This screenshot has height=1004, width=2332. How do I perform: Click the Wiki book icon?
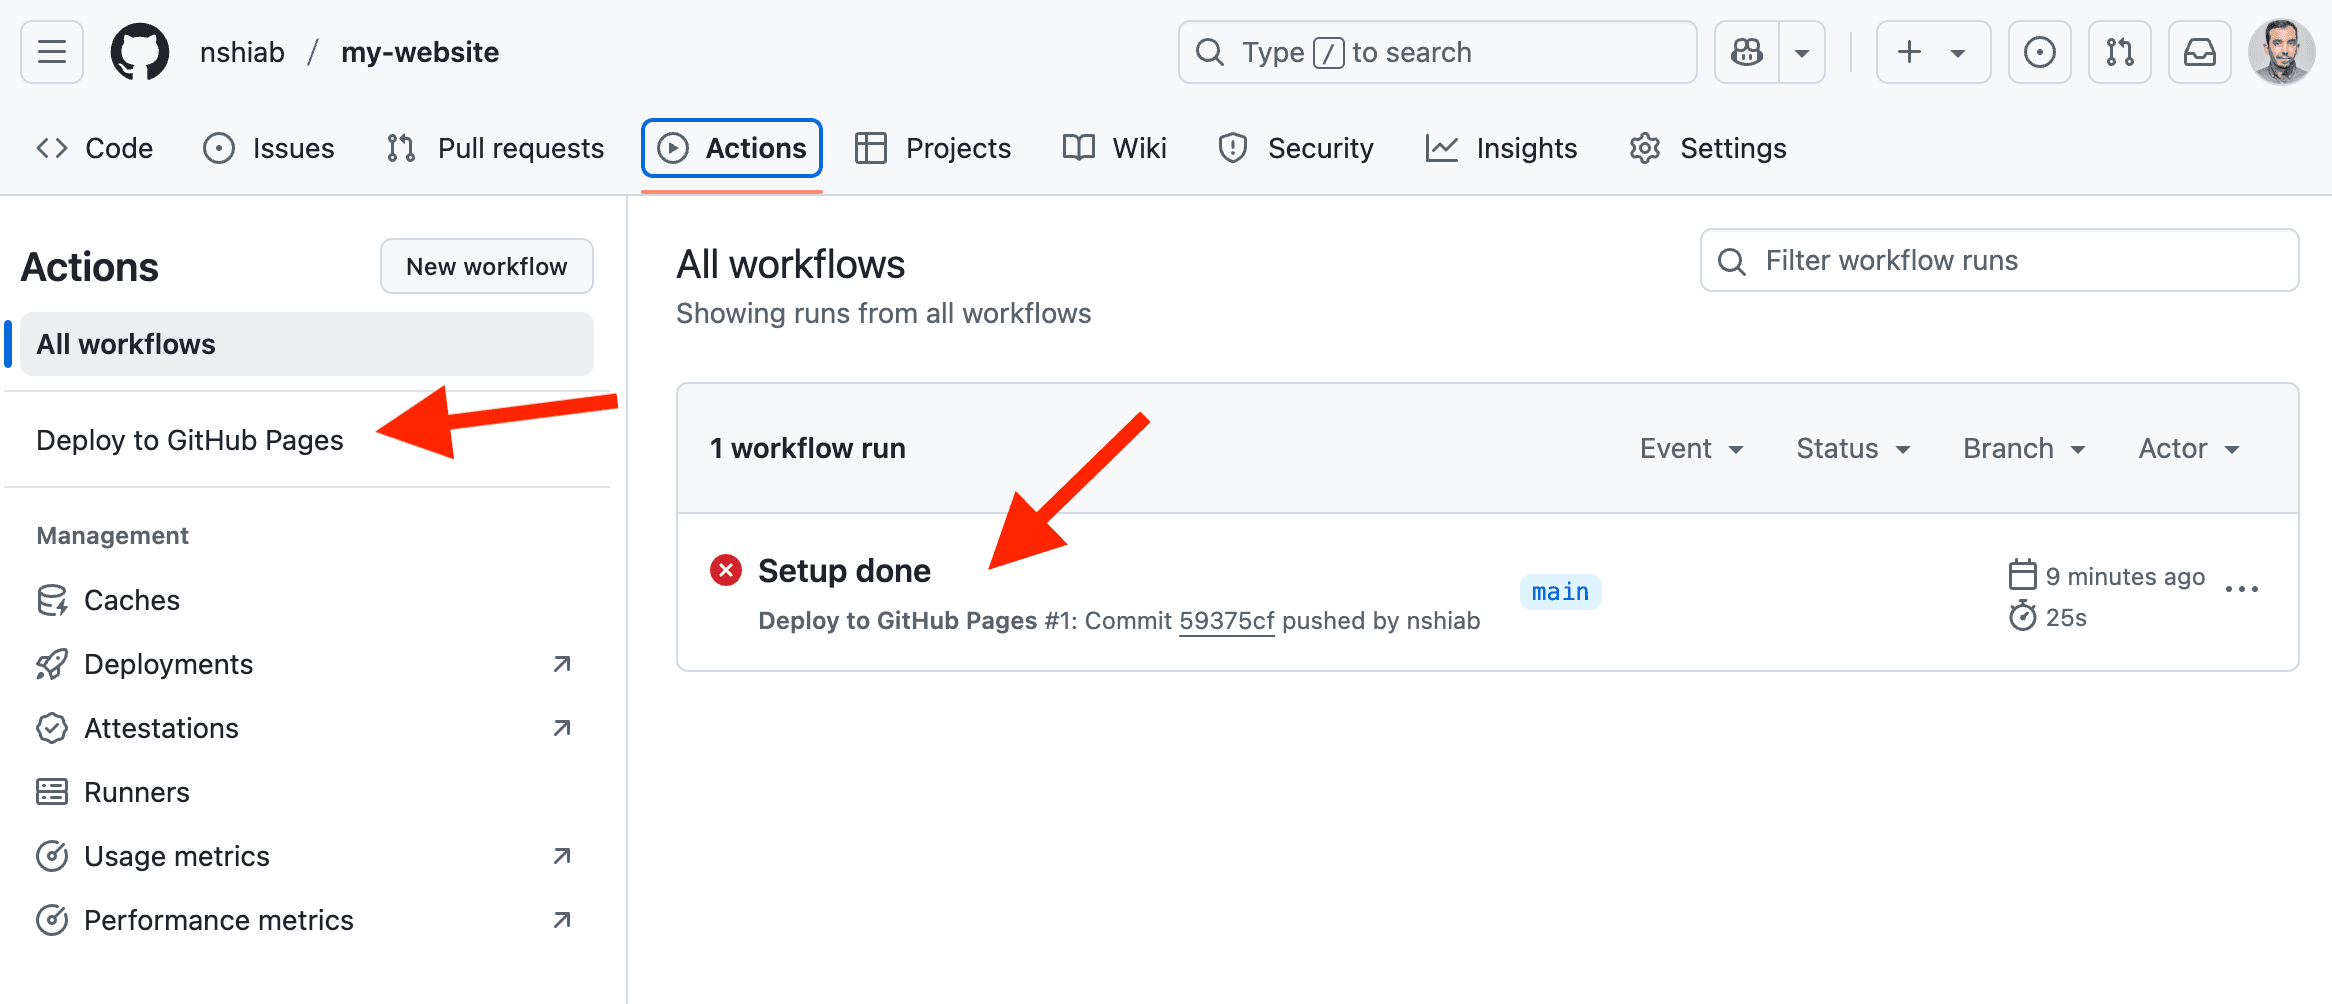coord(1079,148)
